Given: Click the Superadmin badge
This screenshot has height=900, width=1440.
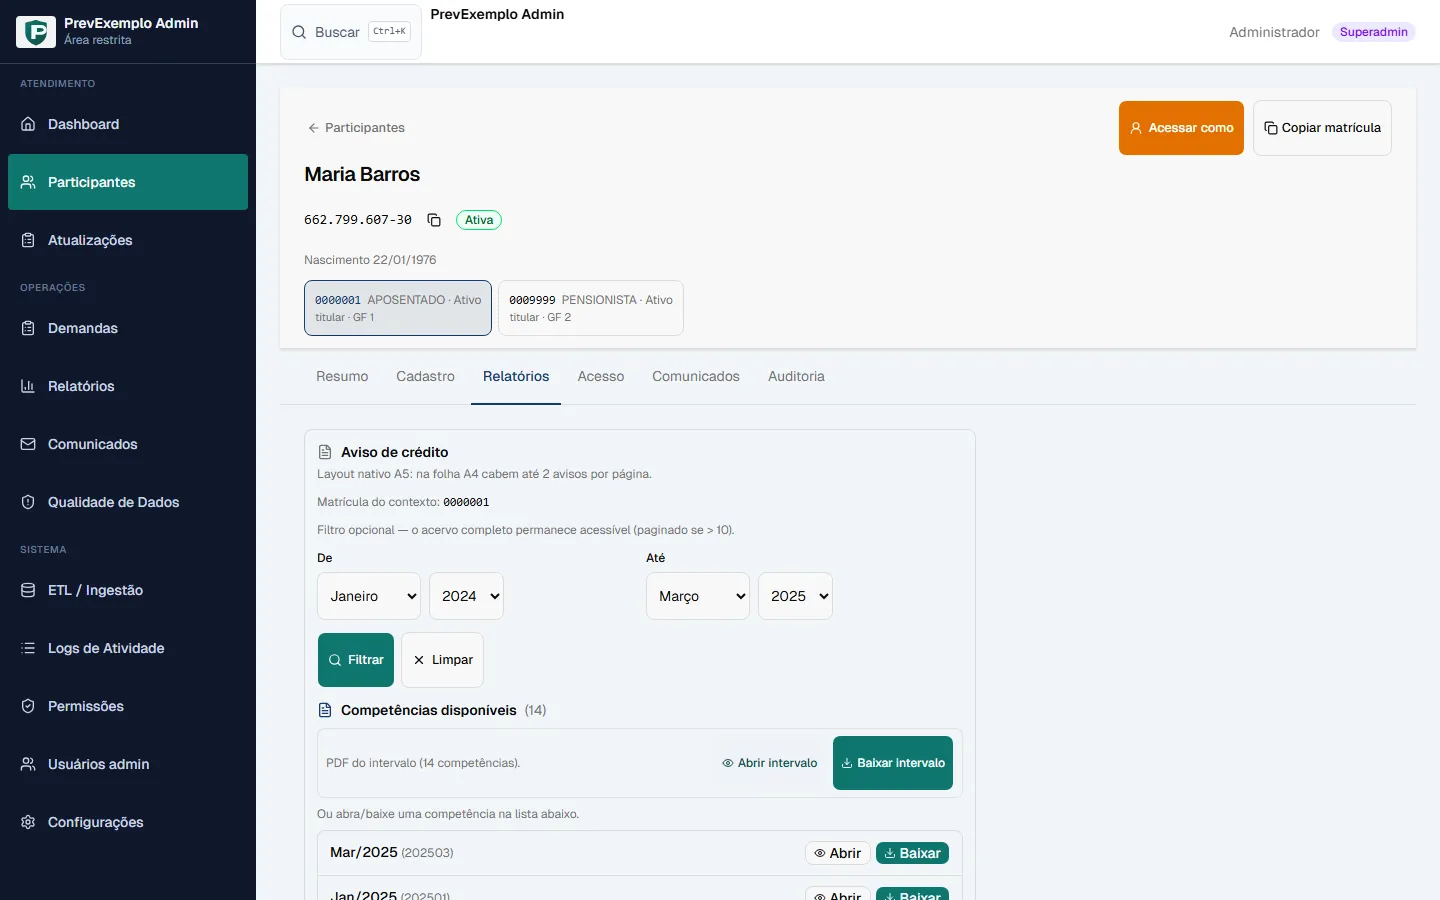Looking at the screenshot, I should 1374,32.
